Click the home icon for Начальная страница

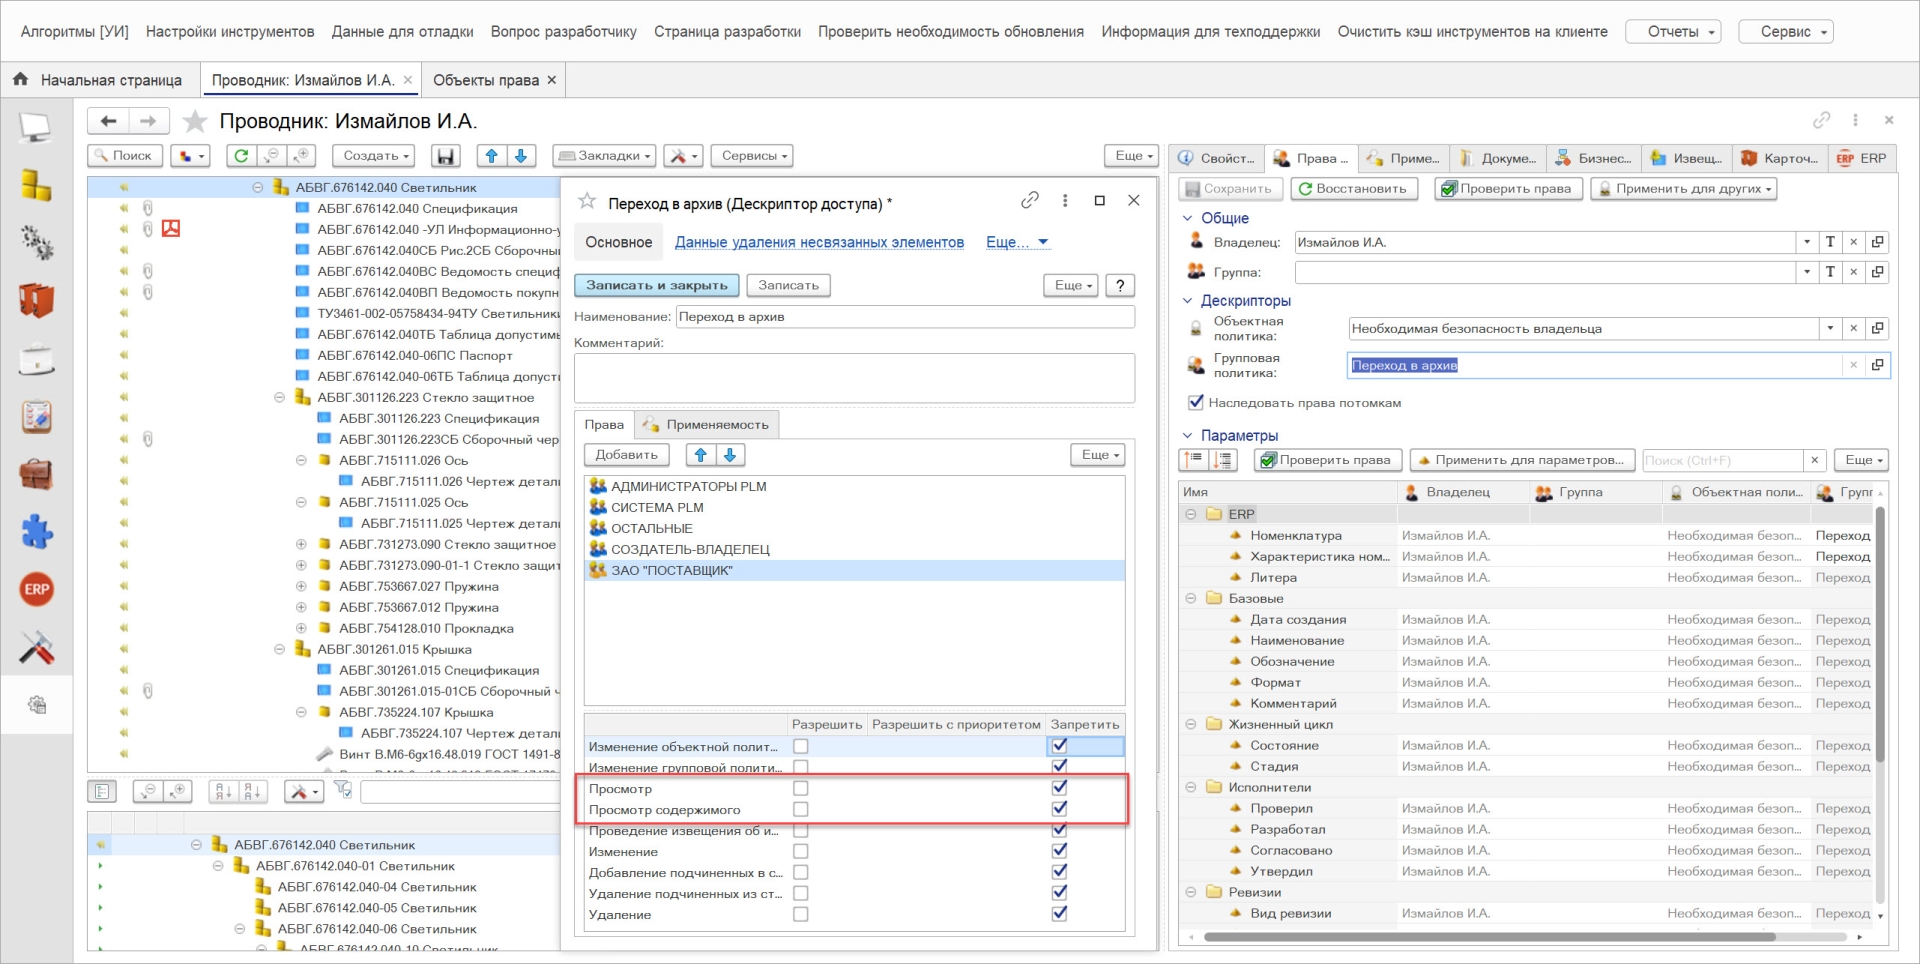tap(20, 79)
